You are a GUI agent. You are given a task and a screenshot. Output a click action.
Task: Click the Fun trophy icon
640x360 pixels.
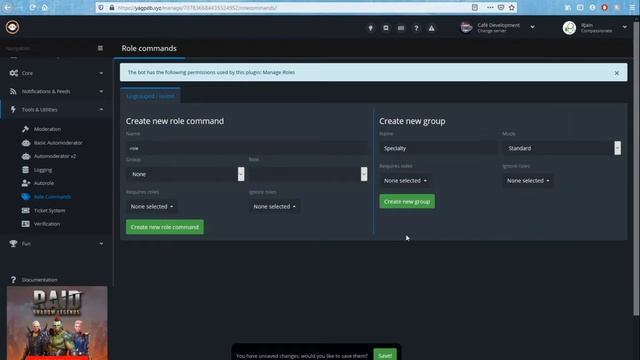pos(13,243)
